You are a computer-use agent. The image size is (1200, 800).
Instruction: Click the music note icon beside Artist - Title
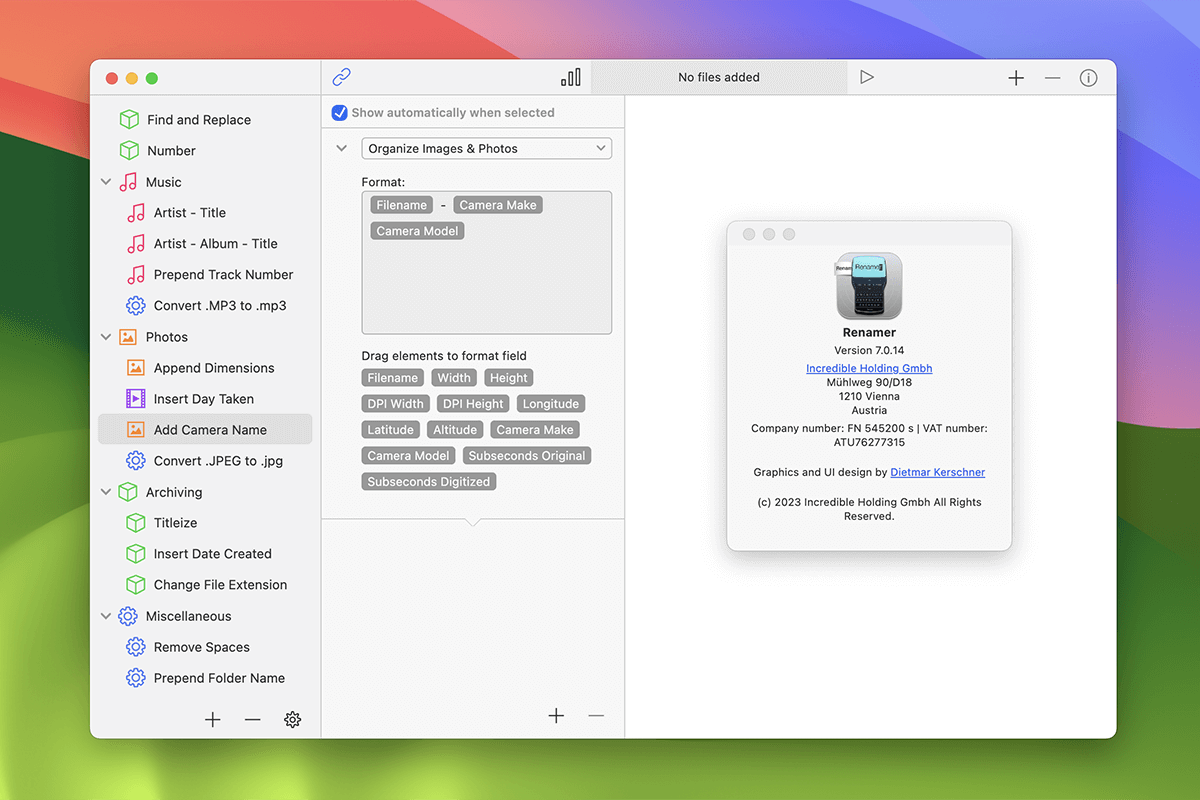136,213
